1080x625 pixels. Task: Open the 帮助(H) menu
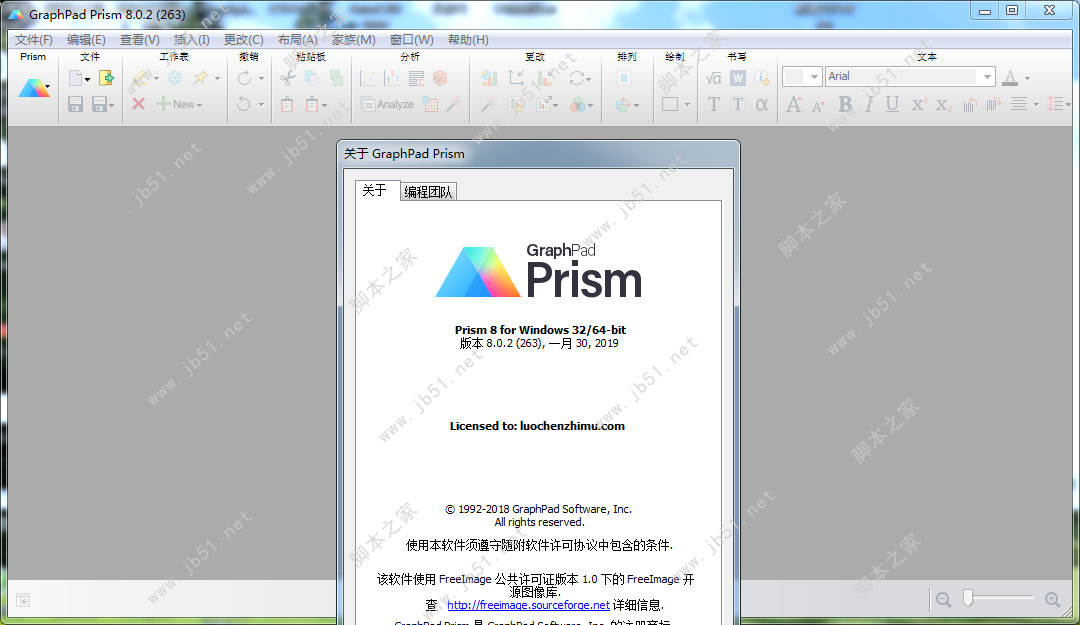click(468, 39)
